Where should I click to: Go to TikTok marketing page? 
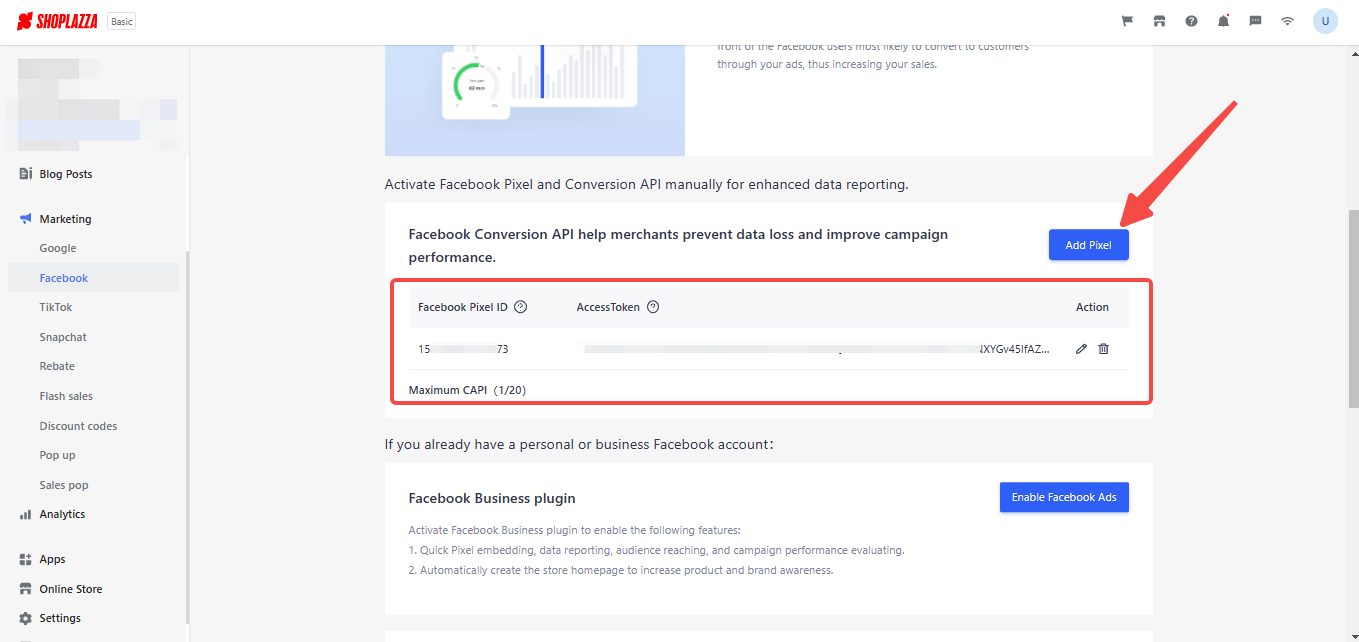56,307
